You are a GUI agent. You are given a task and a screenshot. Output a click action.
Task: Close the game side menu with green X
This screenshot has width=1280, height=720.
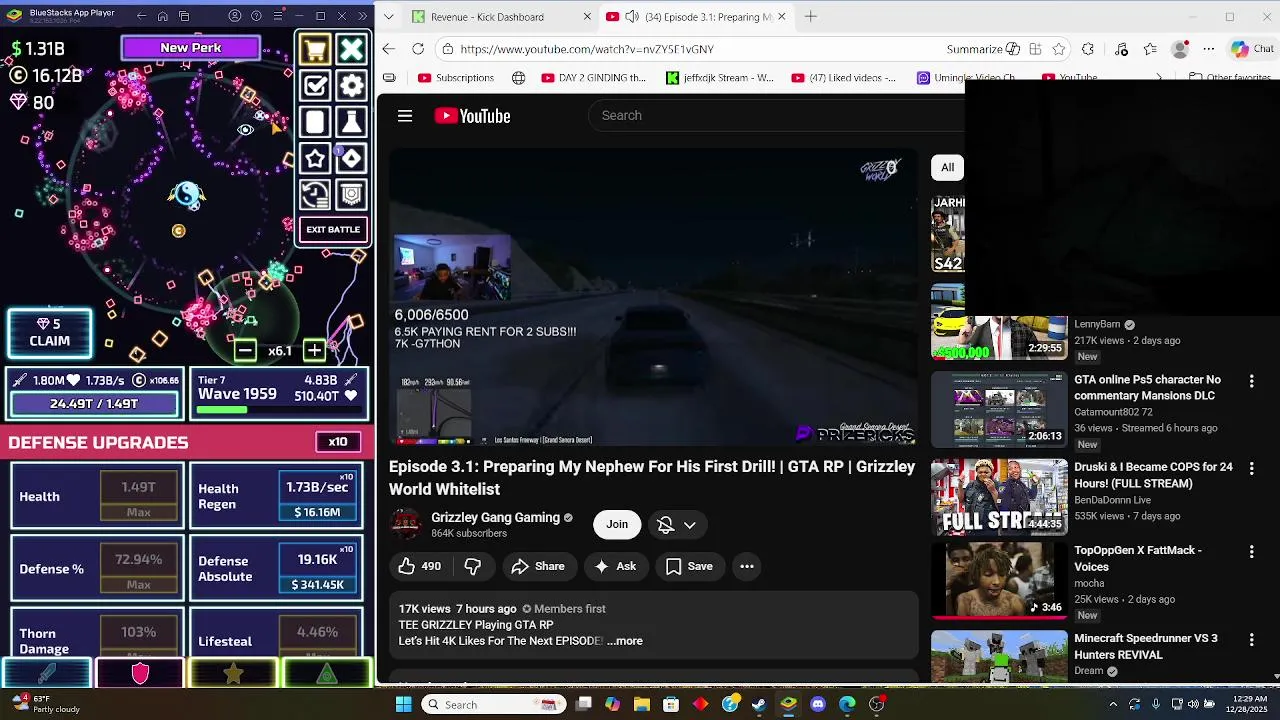(x=351, y=50)
